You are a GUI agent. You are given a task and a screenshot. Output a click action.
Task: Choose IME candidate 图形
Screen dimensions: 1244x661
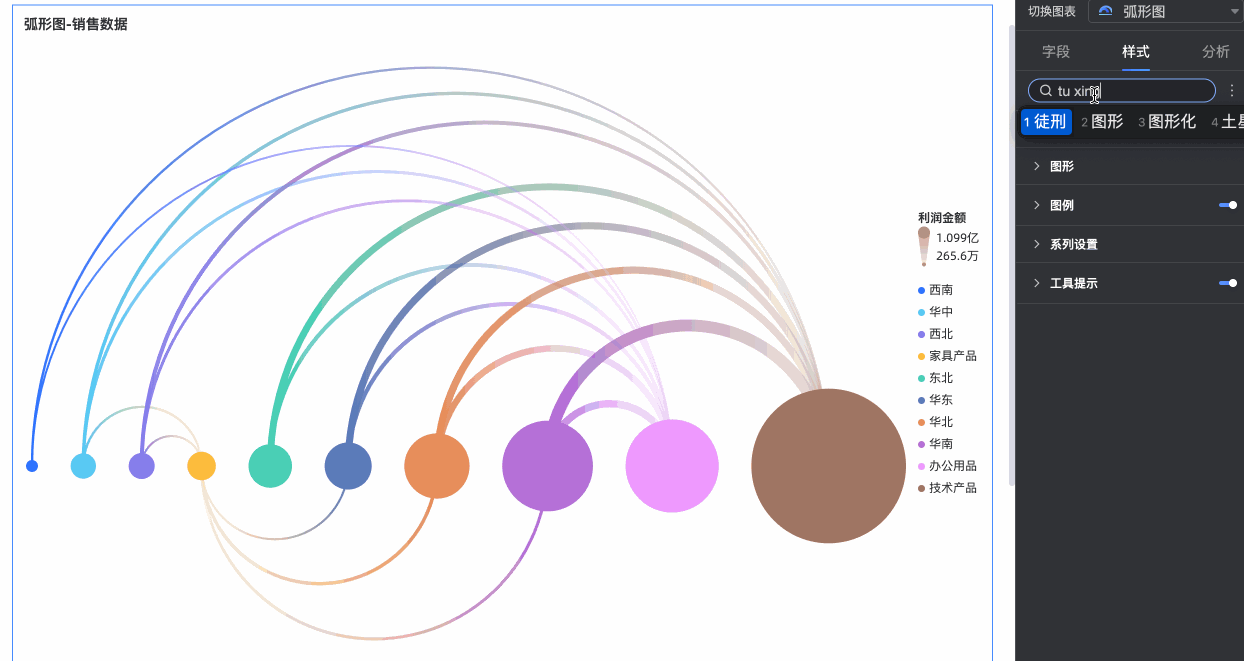[x=1106, y=122]
